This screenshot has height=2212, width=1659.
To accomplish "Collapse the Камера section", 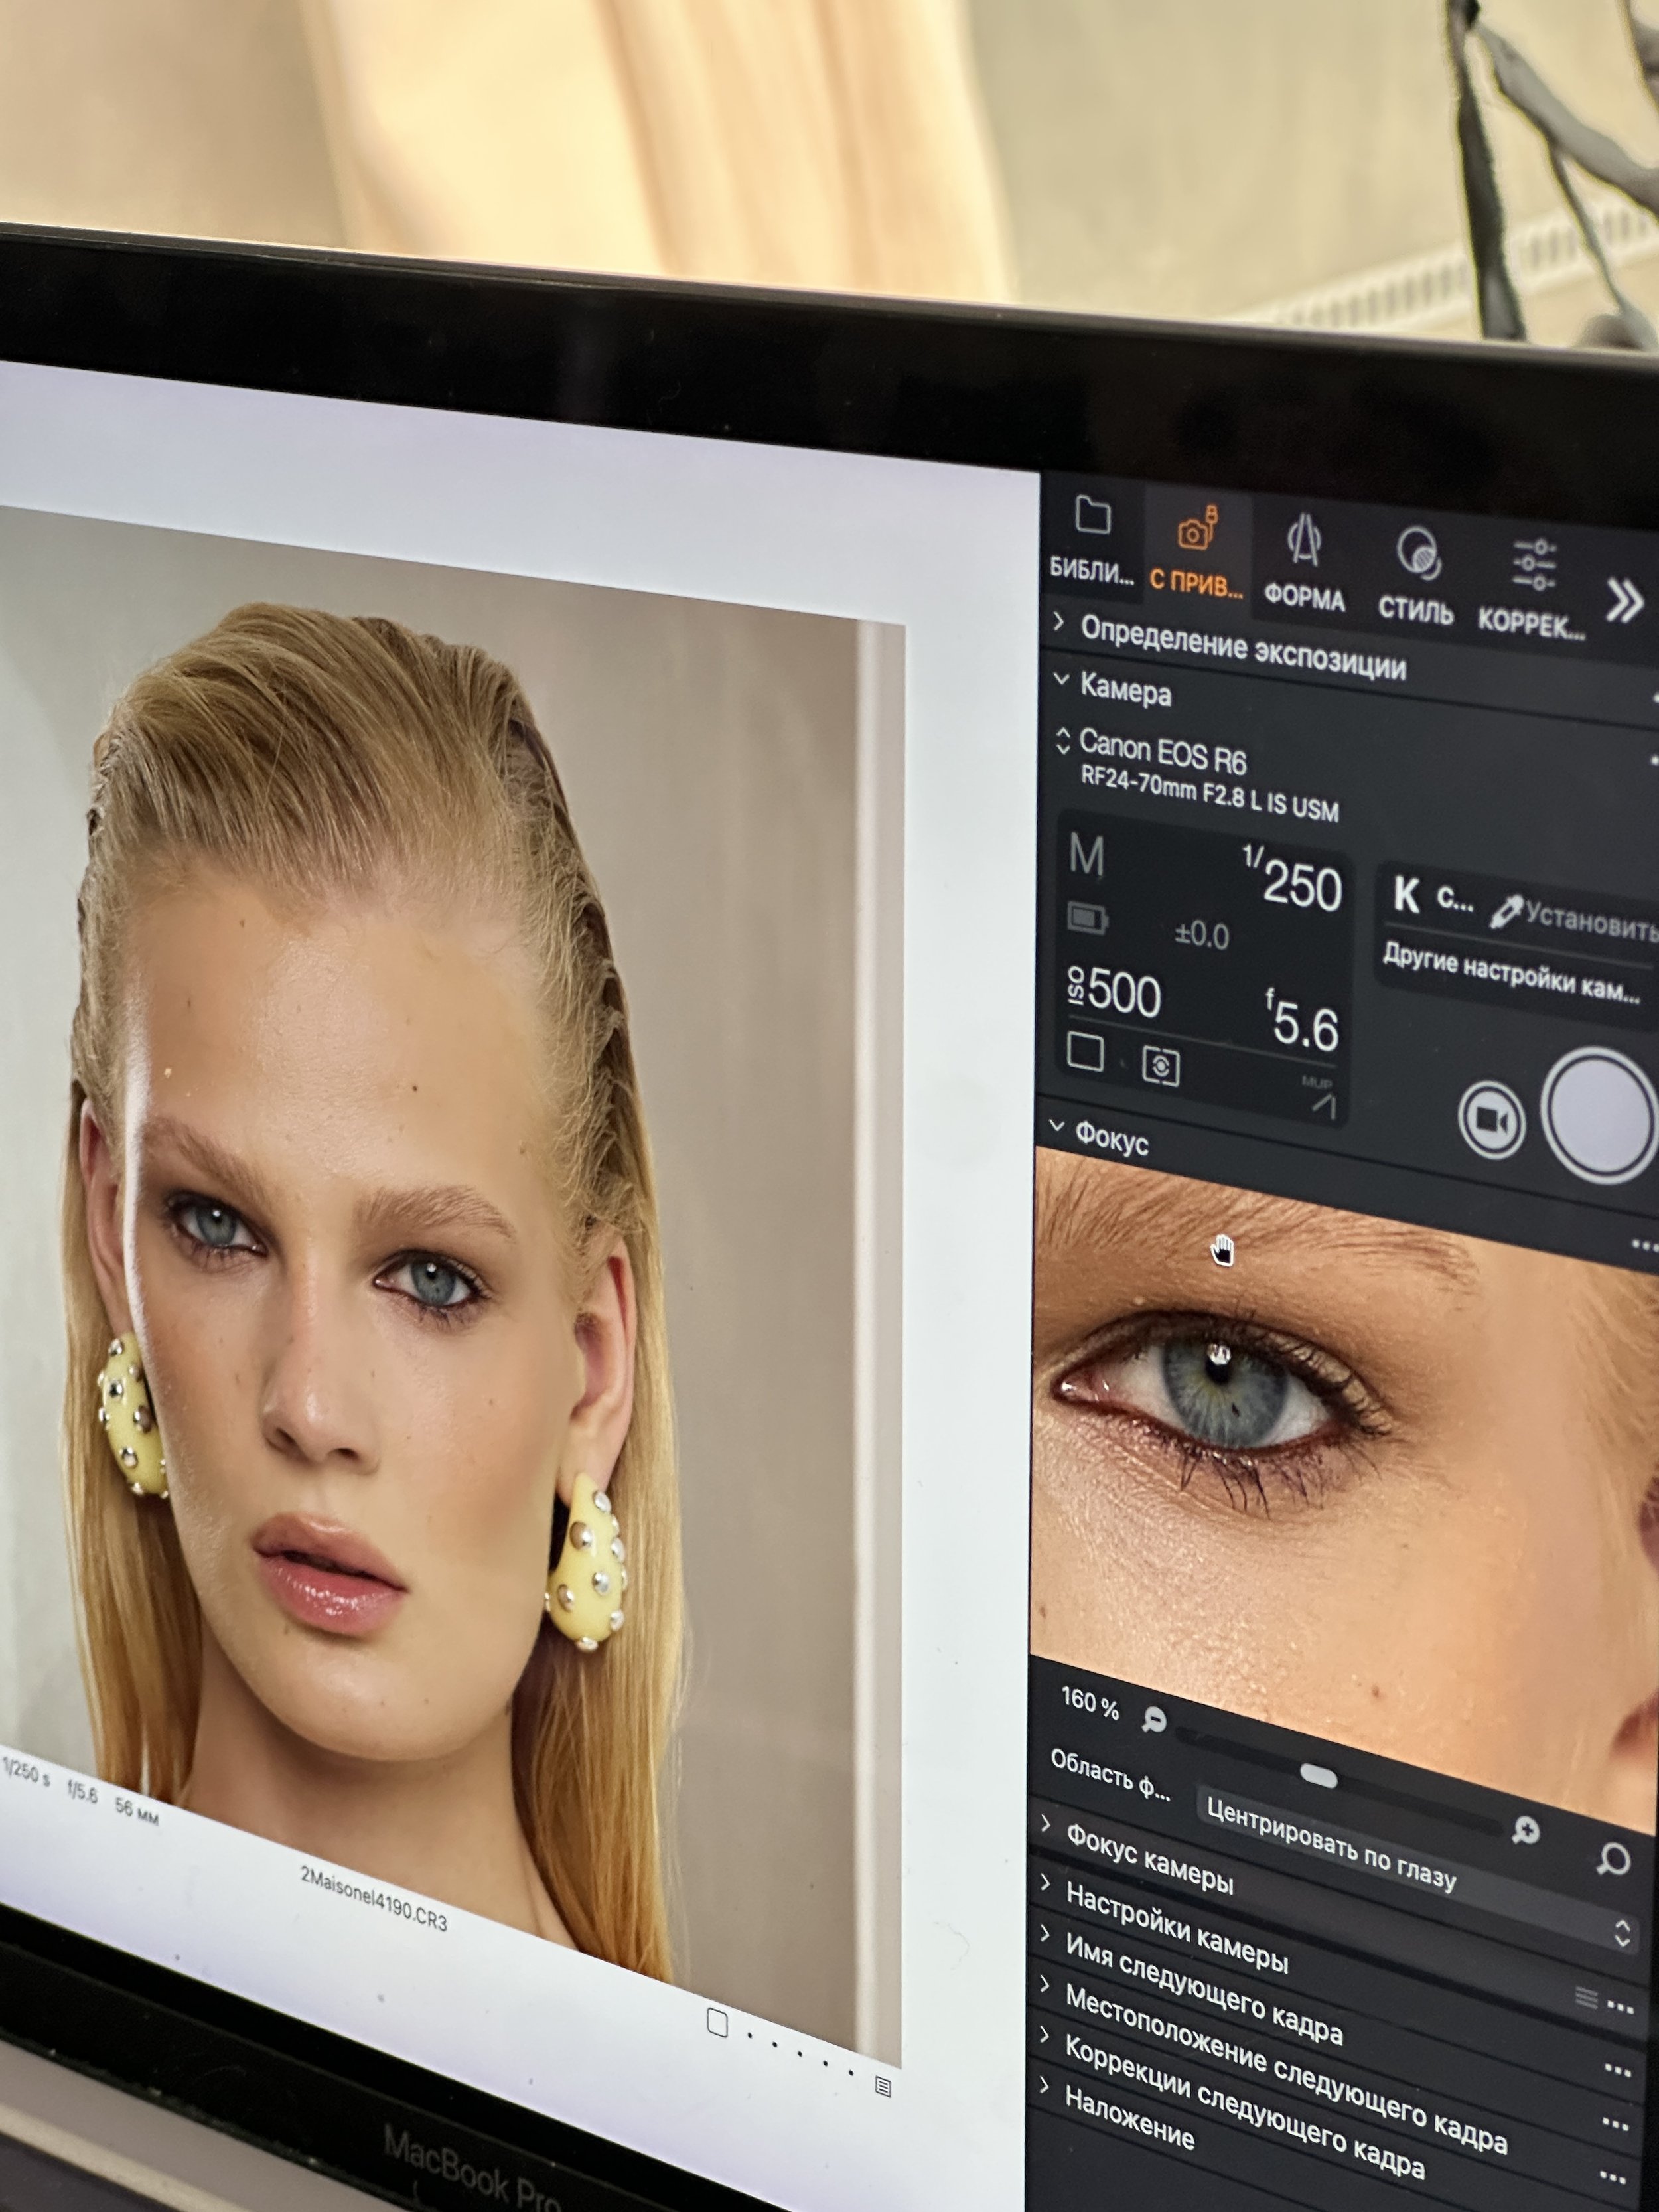I will pyautogui.click(x=1061, y=680).
